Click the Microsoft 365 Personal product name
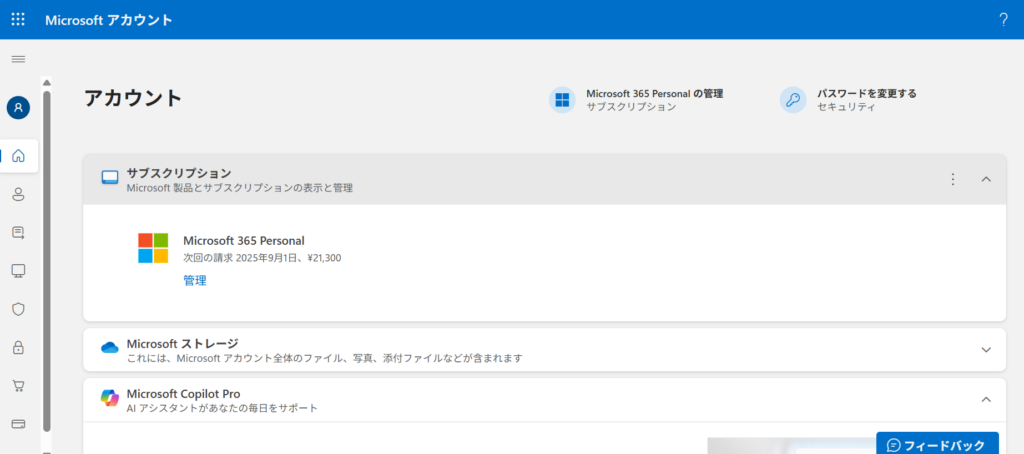The height and width of the screenshot is (454, 1024). pyautogui.click(x=244, y=241)
